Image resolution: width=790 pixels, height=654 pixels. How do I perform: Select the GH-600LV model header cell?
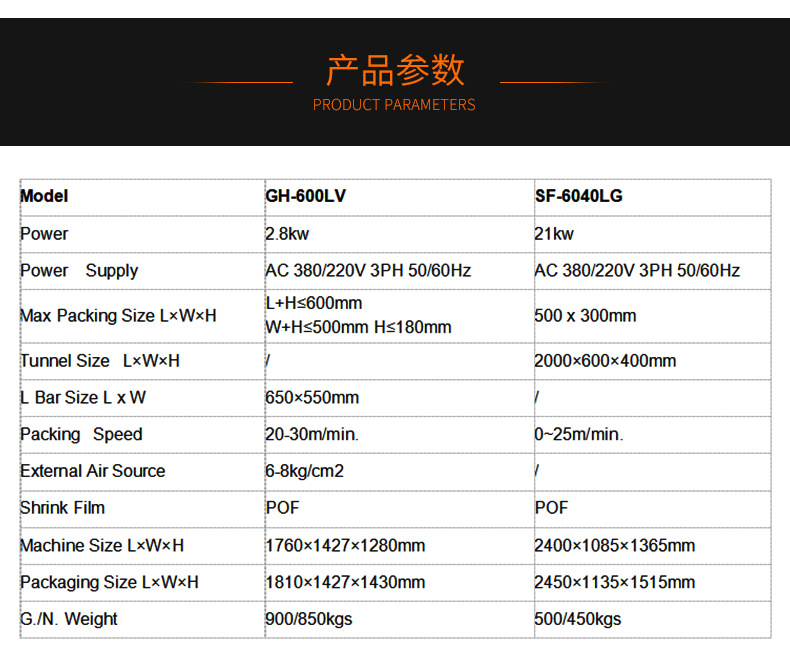pyautogui.click(x=306, y=196)
